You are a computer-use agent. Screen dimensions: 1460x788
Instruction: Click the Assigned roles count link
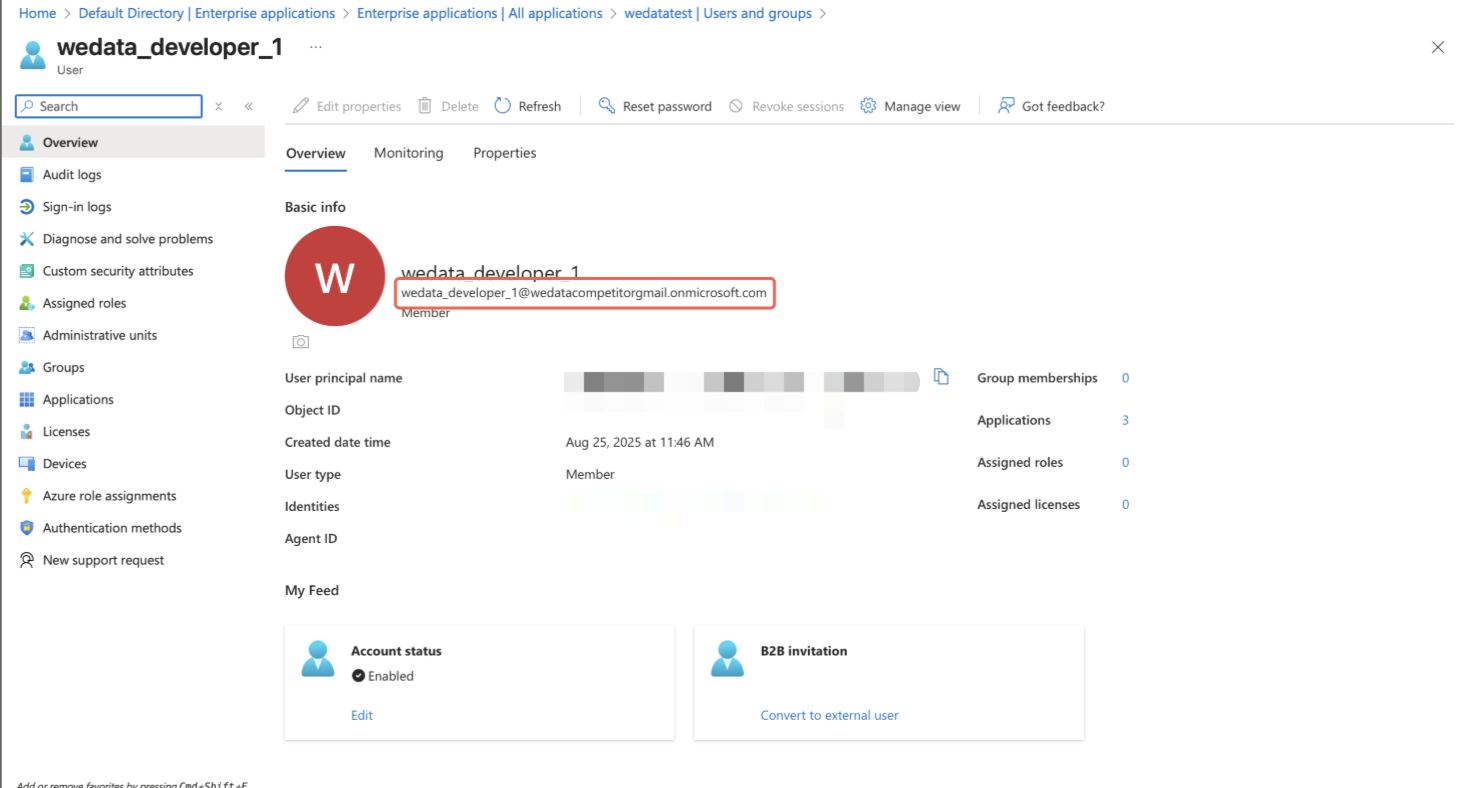[x=1125, y=462]
